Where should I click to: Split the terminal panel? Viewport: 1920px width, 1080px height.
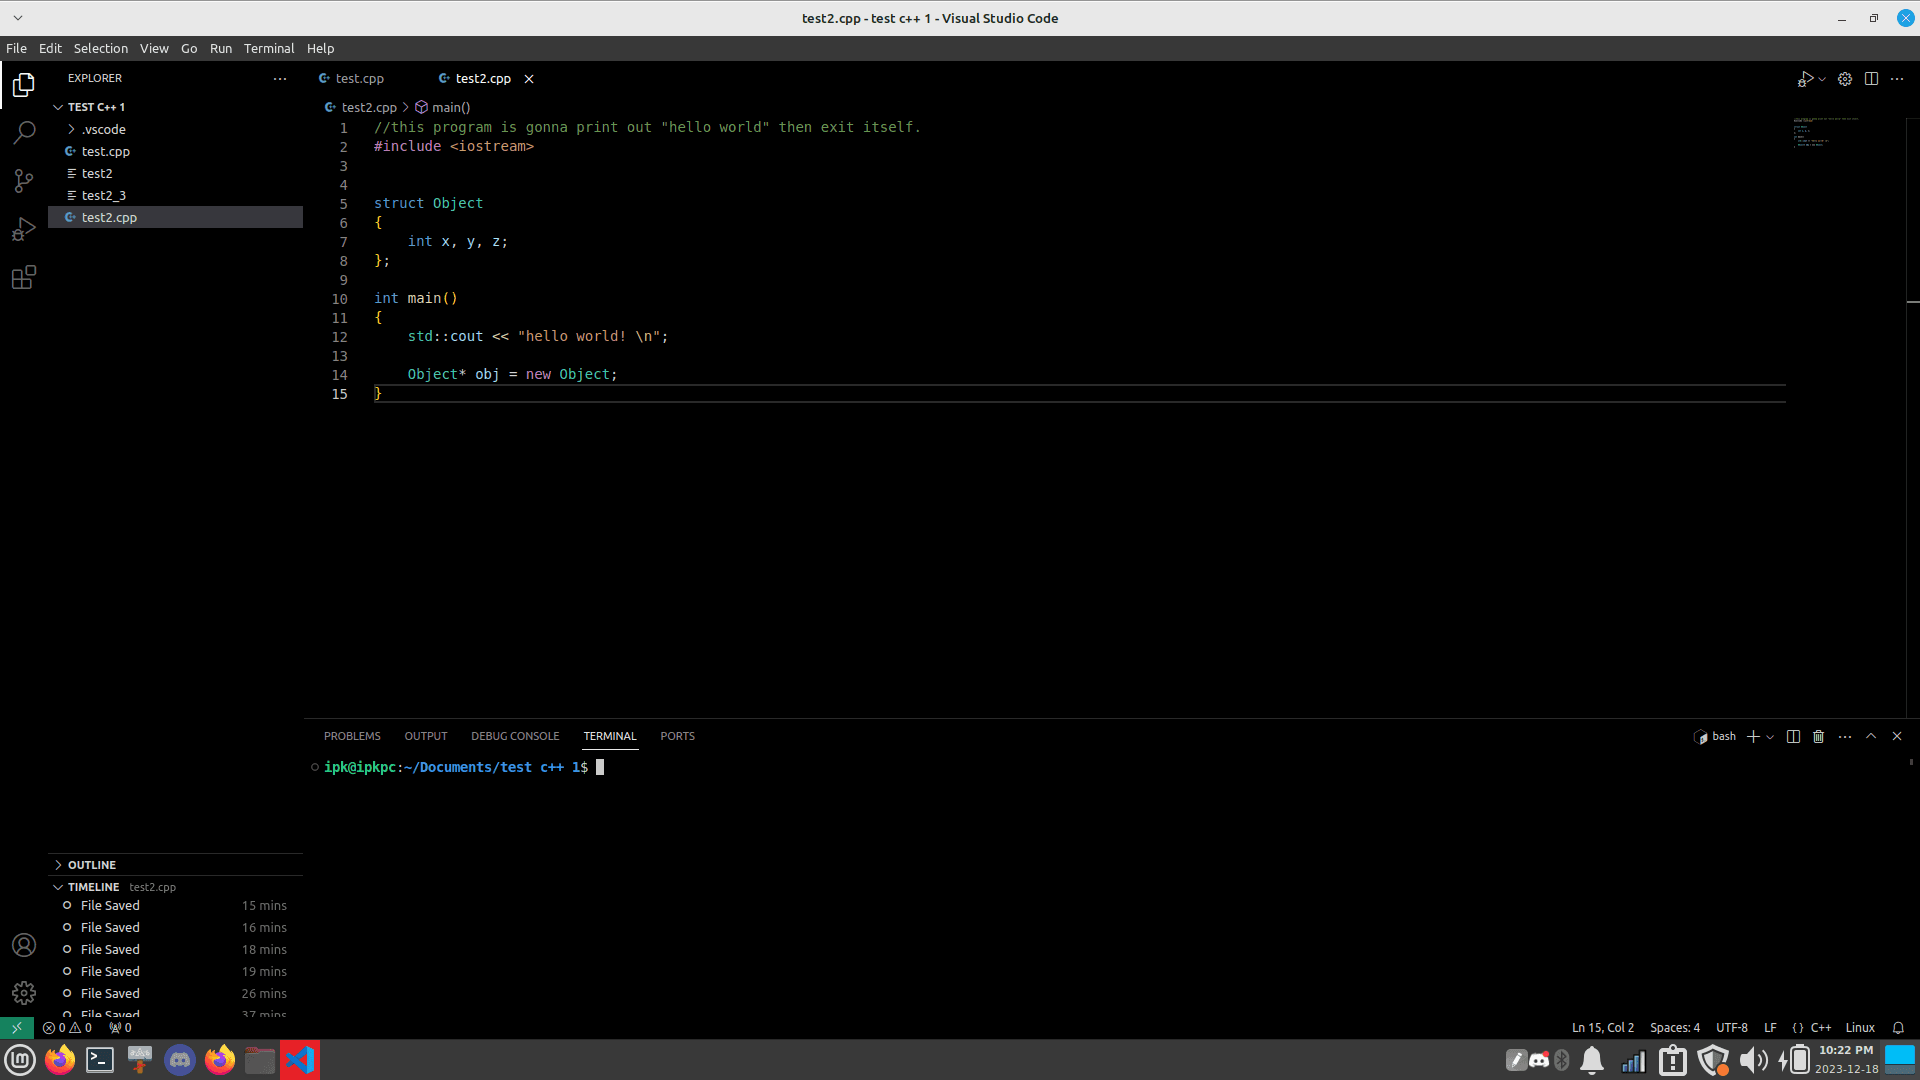[x=1793, y=737]
